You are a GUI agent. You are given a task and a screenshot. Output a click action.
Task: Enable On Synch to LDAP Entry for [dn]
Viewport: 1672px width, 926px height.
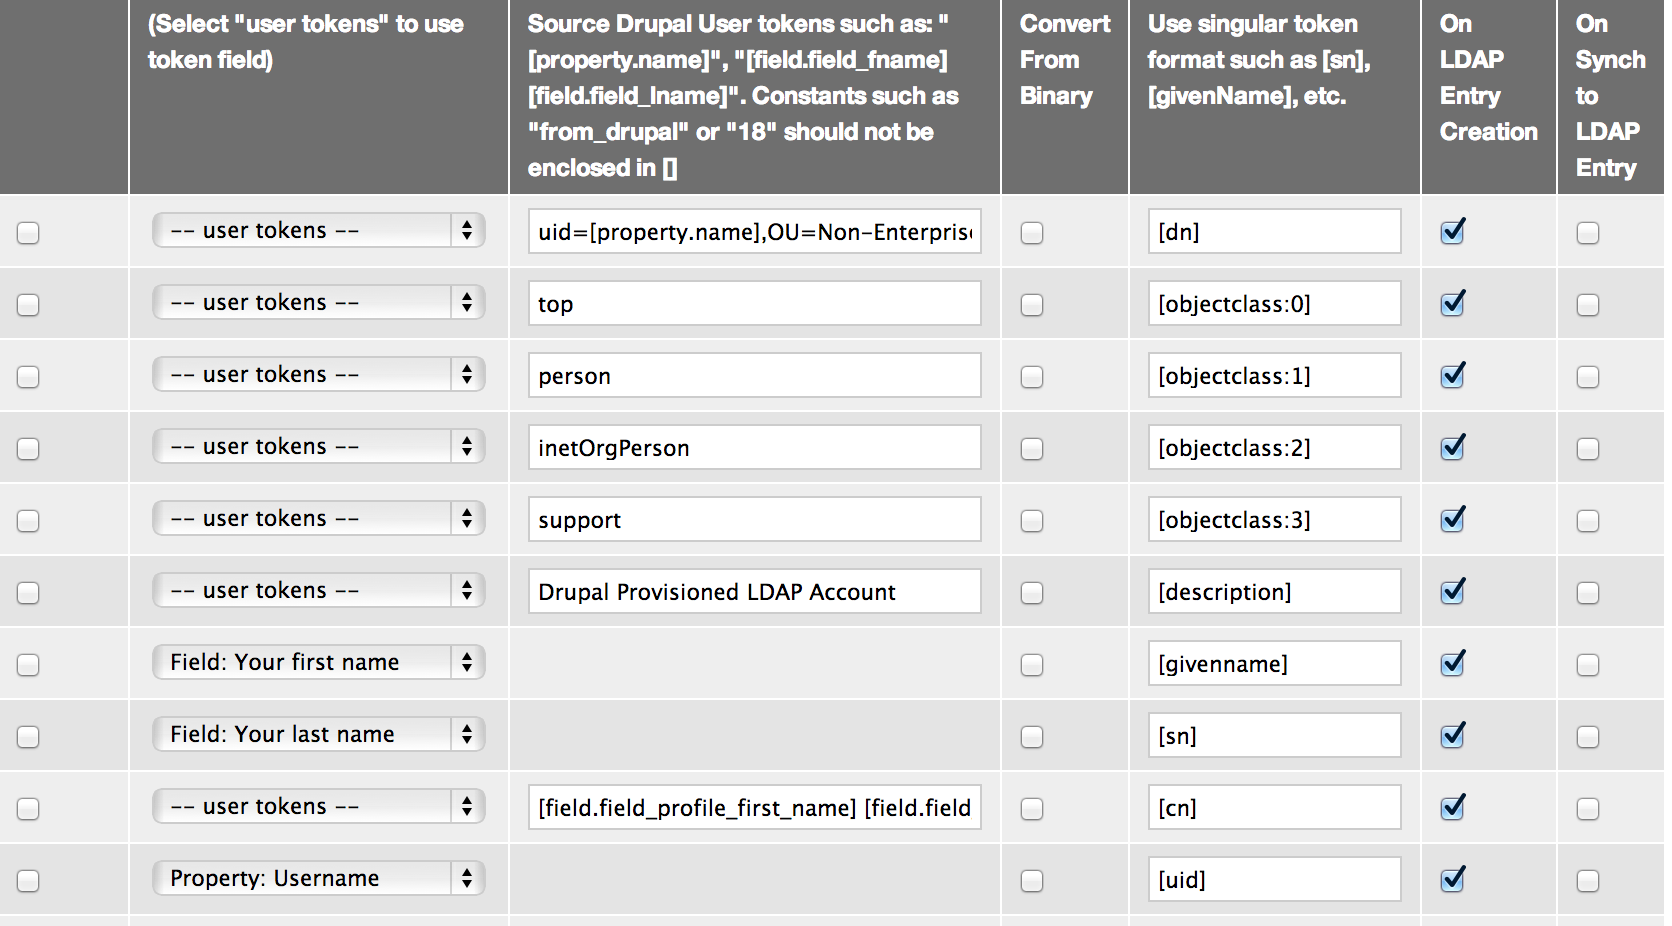click(x=1587, y=233)
